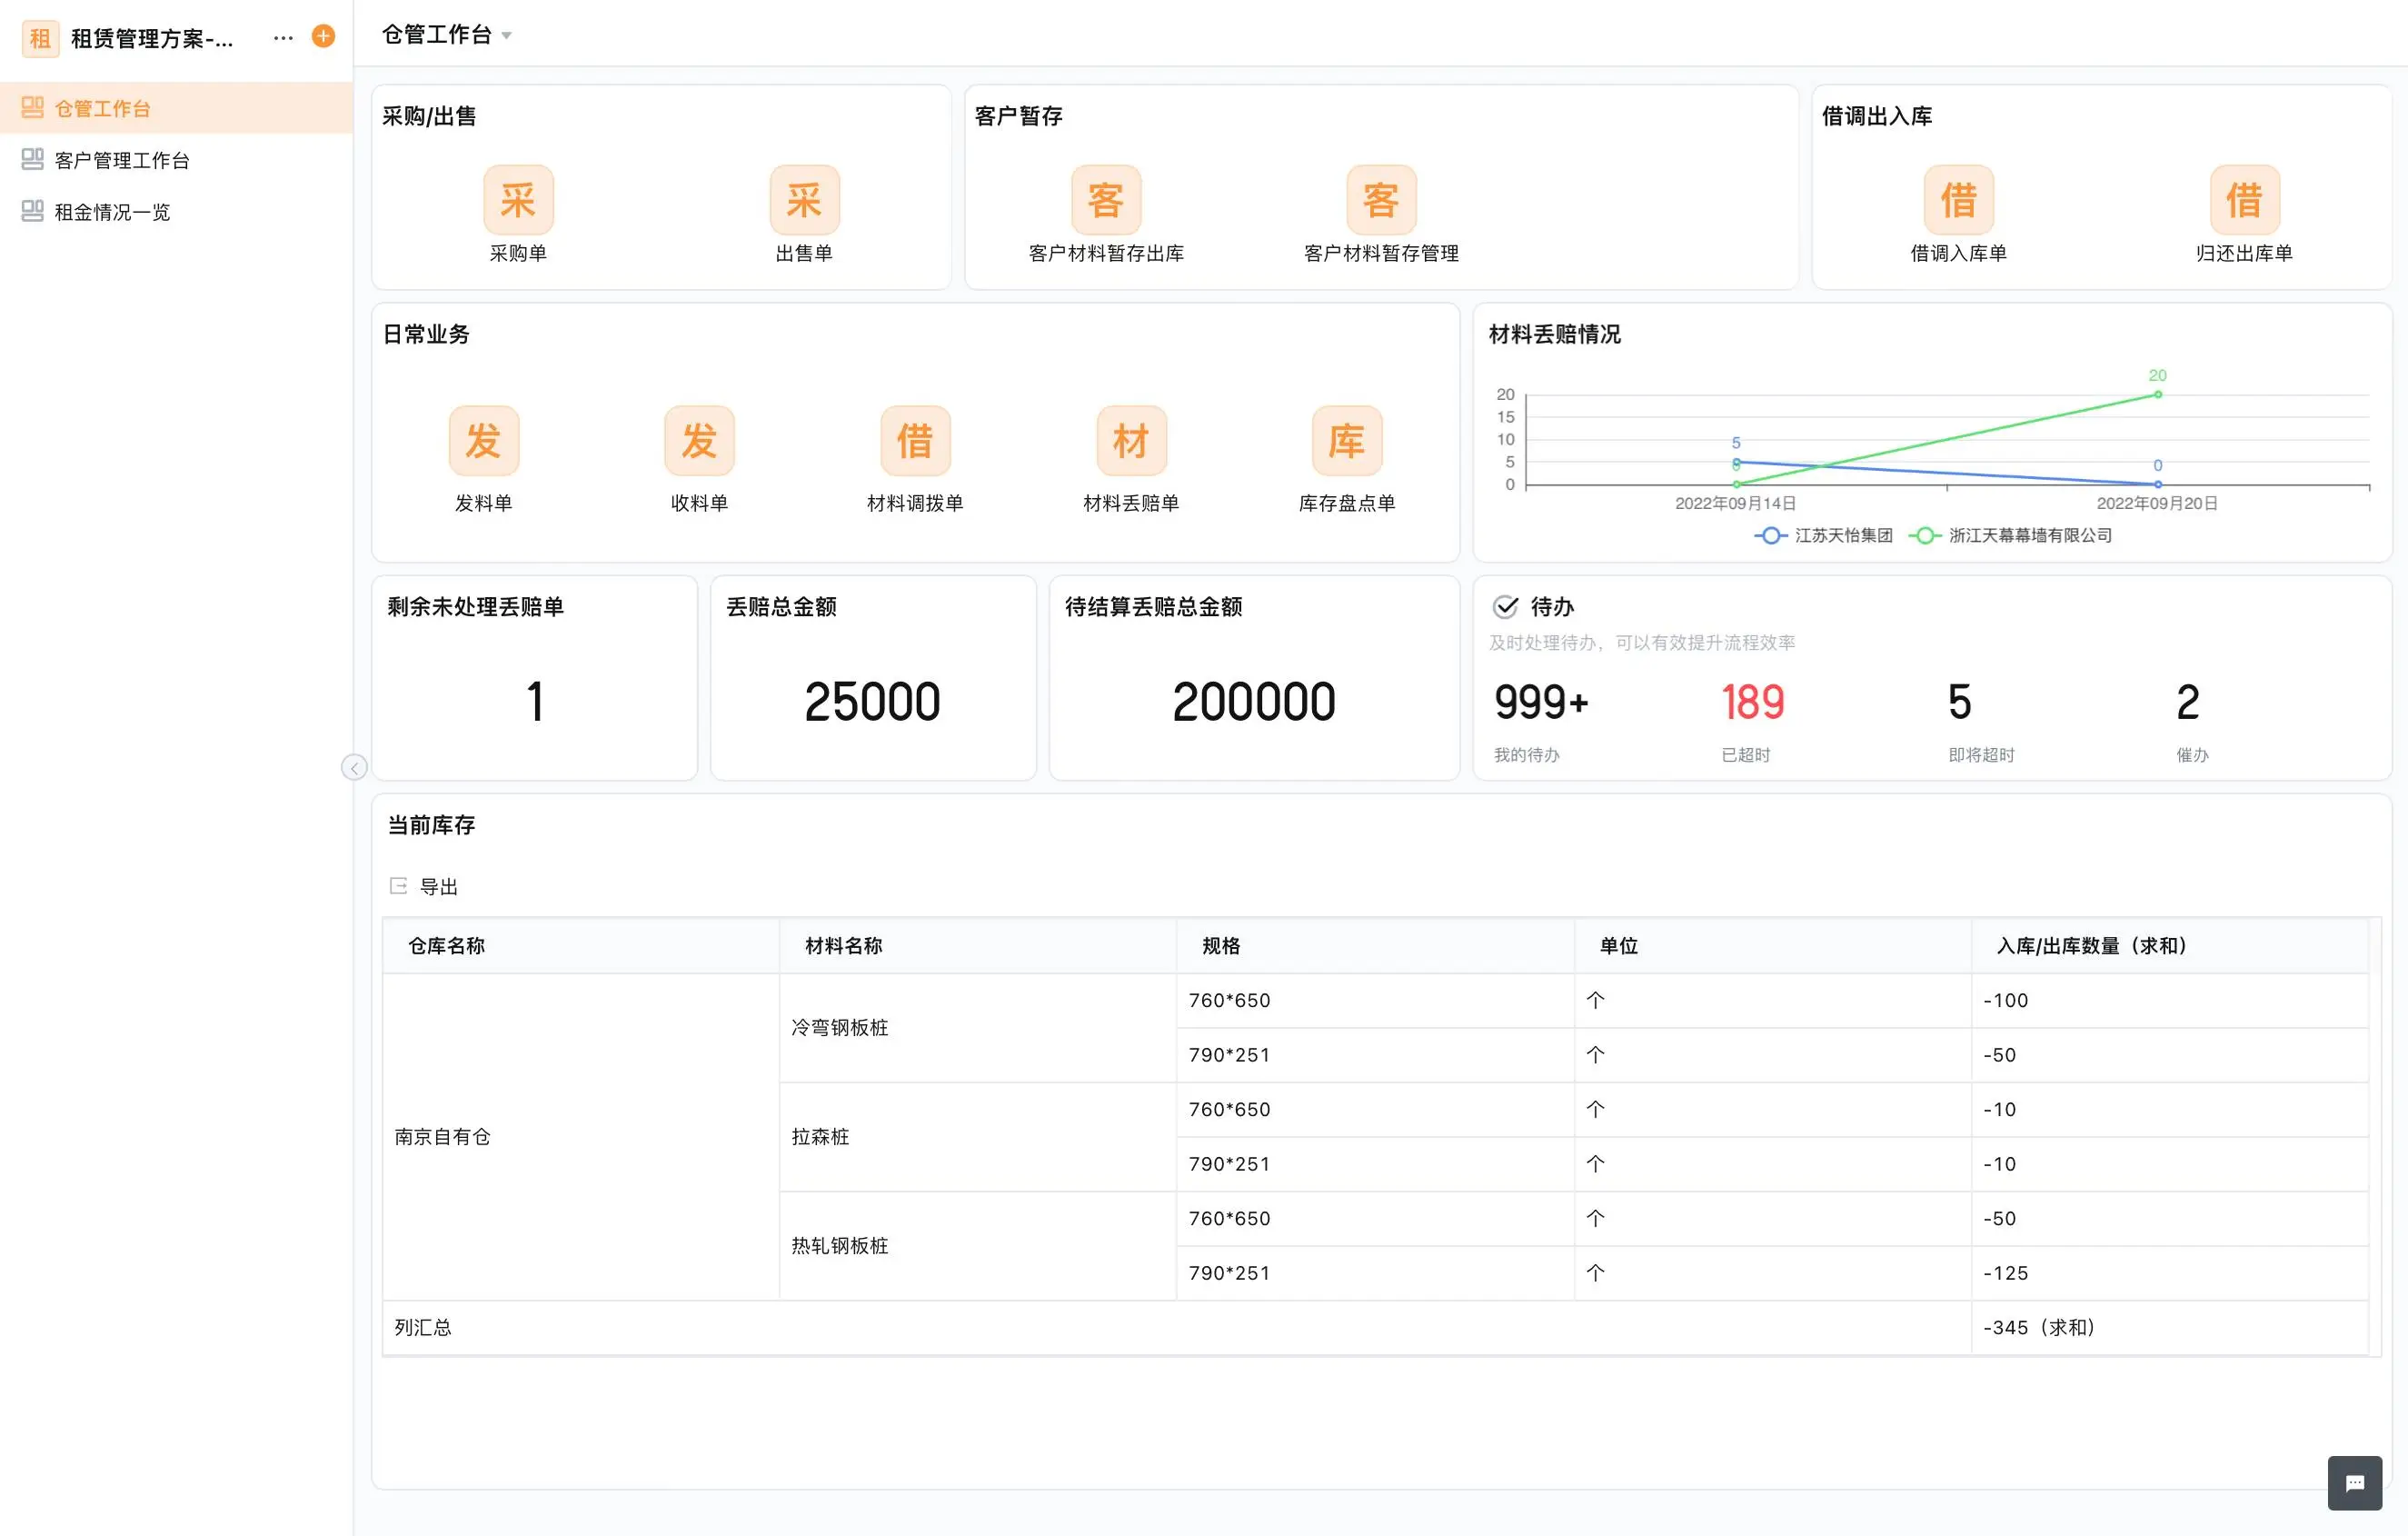Open the 189 已超时 overdue tasks
2408x1536 pixels.
click(1752, 703)
